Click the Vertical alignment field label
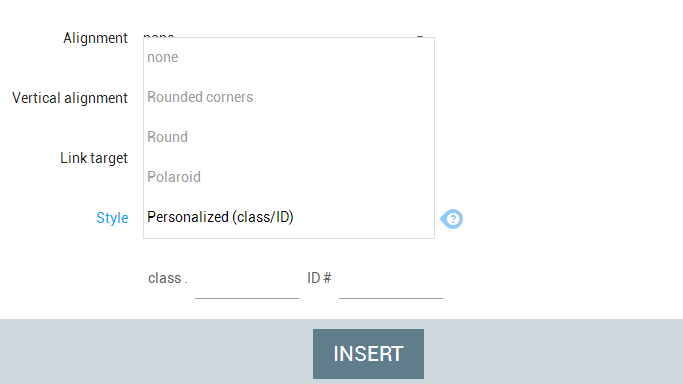Screen dimensions: 683x384 [70, 98]
